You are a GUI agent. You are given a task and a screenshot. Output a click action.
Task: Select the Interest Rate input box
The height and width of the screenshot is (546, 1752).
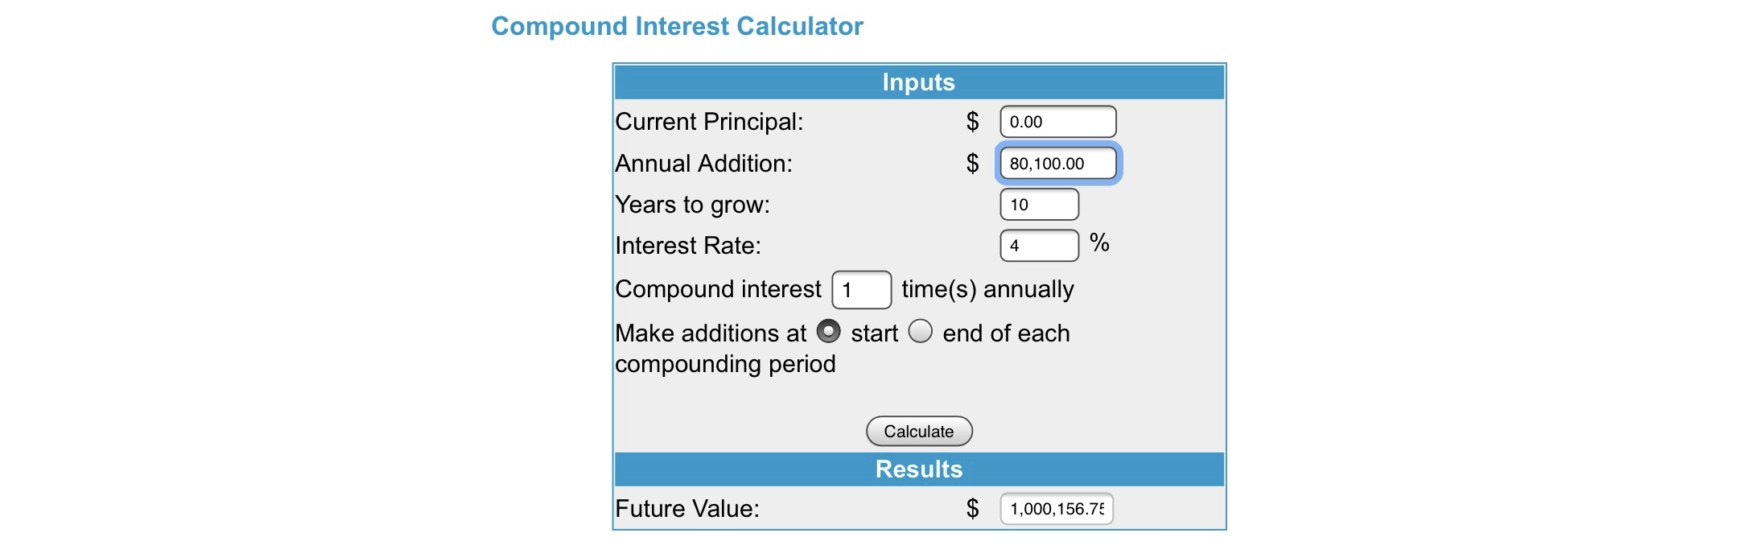pos(1039,246)
